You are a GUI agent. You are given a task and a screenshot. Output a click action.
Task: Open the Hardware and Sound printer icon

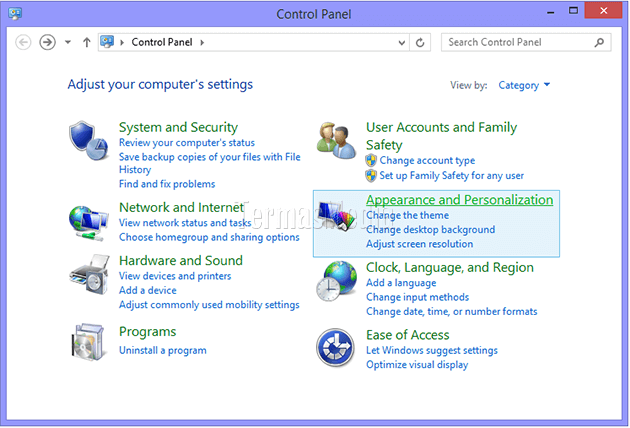[89, 274]
